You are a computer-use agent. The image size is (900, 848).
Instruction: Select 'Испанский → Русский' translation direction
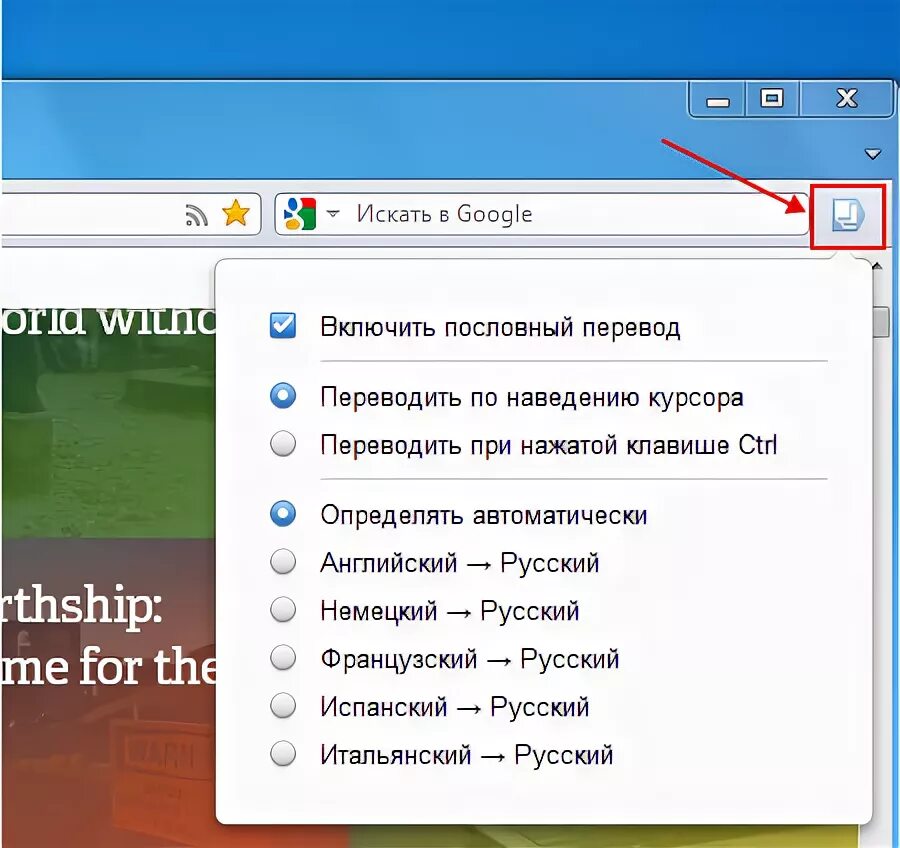click(x=283, y=706)
